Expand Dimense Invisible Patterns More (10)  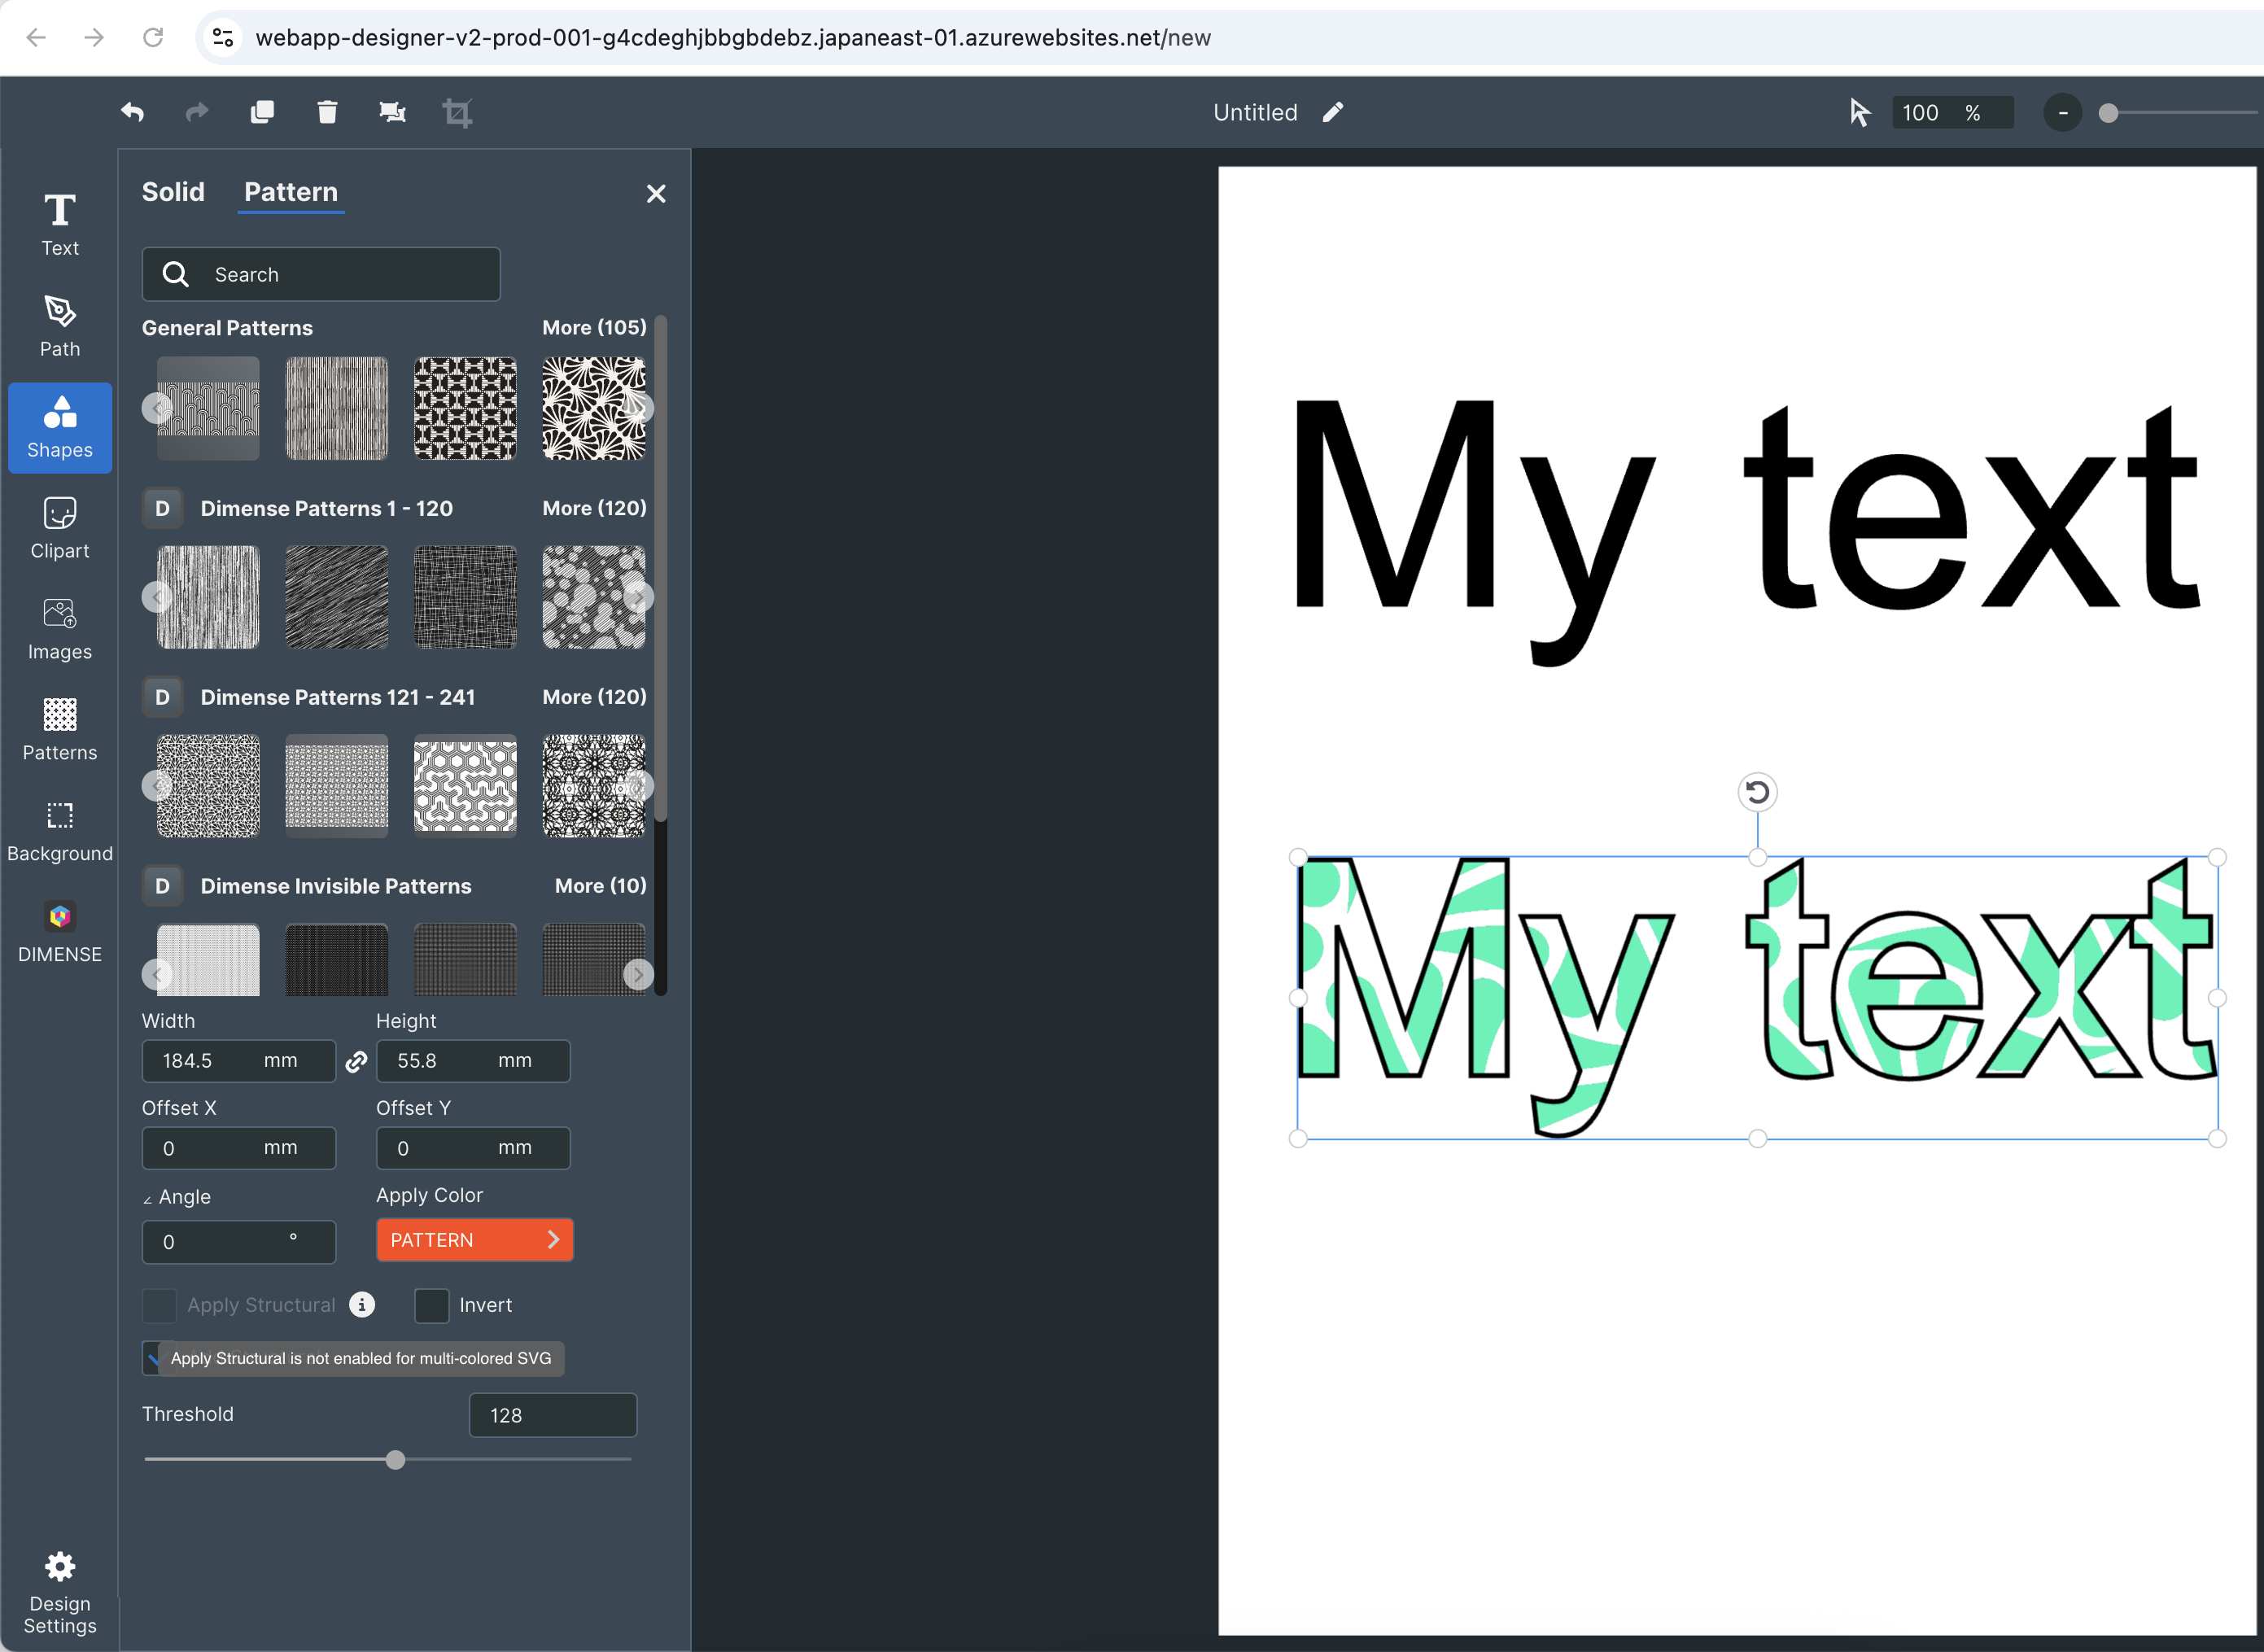tap(600, 886)
